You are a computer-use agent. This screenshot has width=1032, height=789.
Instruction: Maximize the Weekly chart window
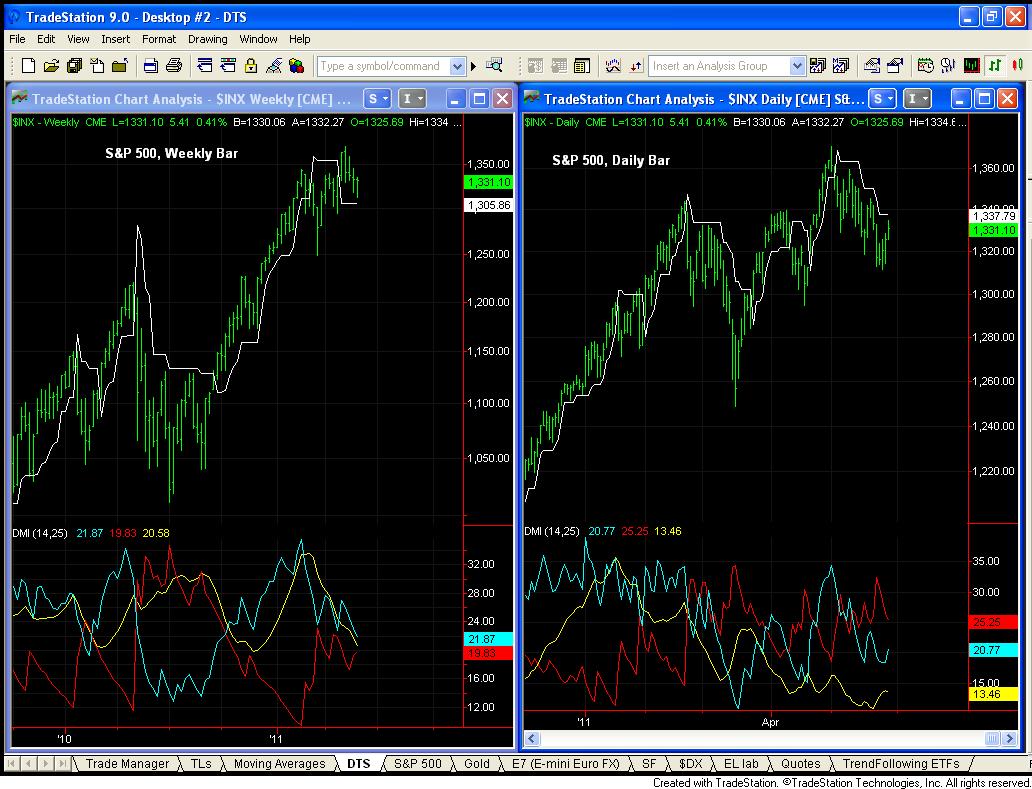480,99
